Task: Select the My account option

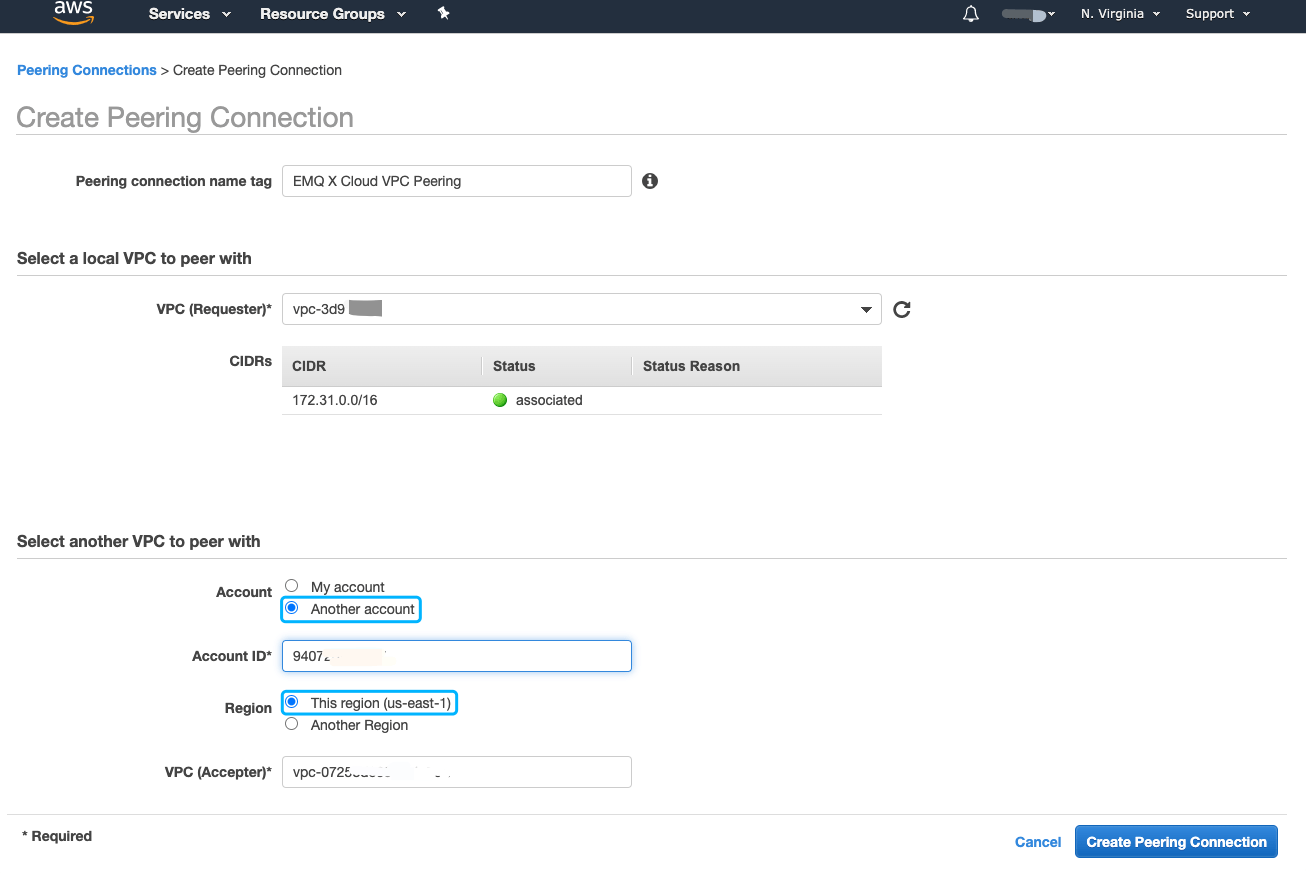Action: [291, 585]
